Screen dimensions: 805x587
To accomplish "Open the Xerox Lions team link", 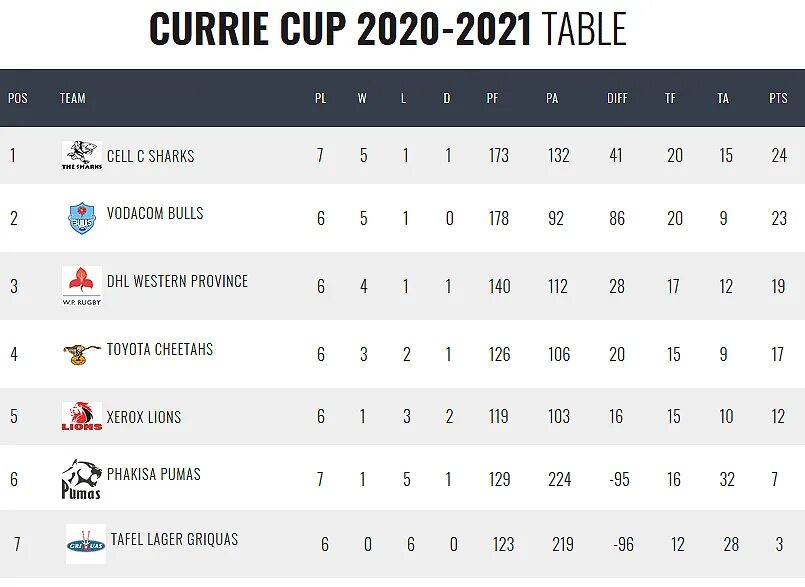I will [x=144, y=417].
